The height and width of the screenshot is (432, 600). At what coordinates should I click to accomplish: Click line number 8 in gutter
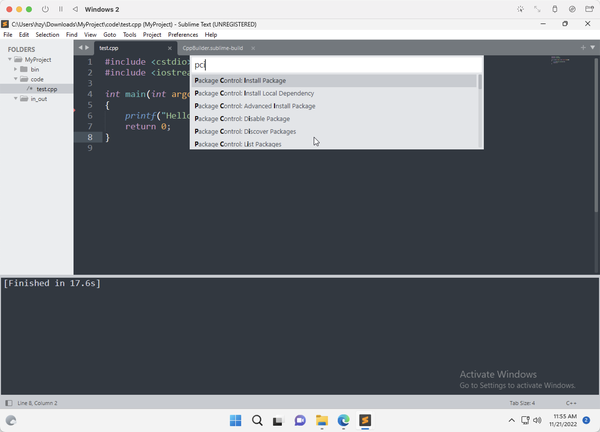[90, 137]
